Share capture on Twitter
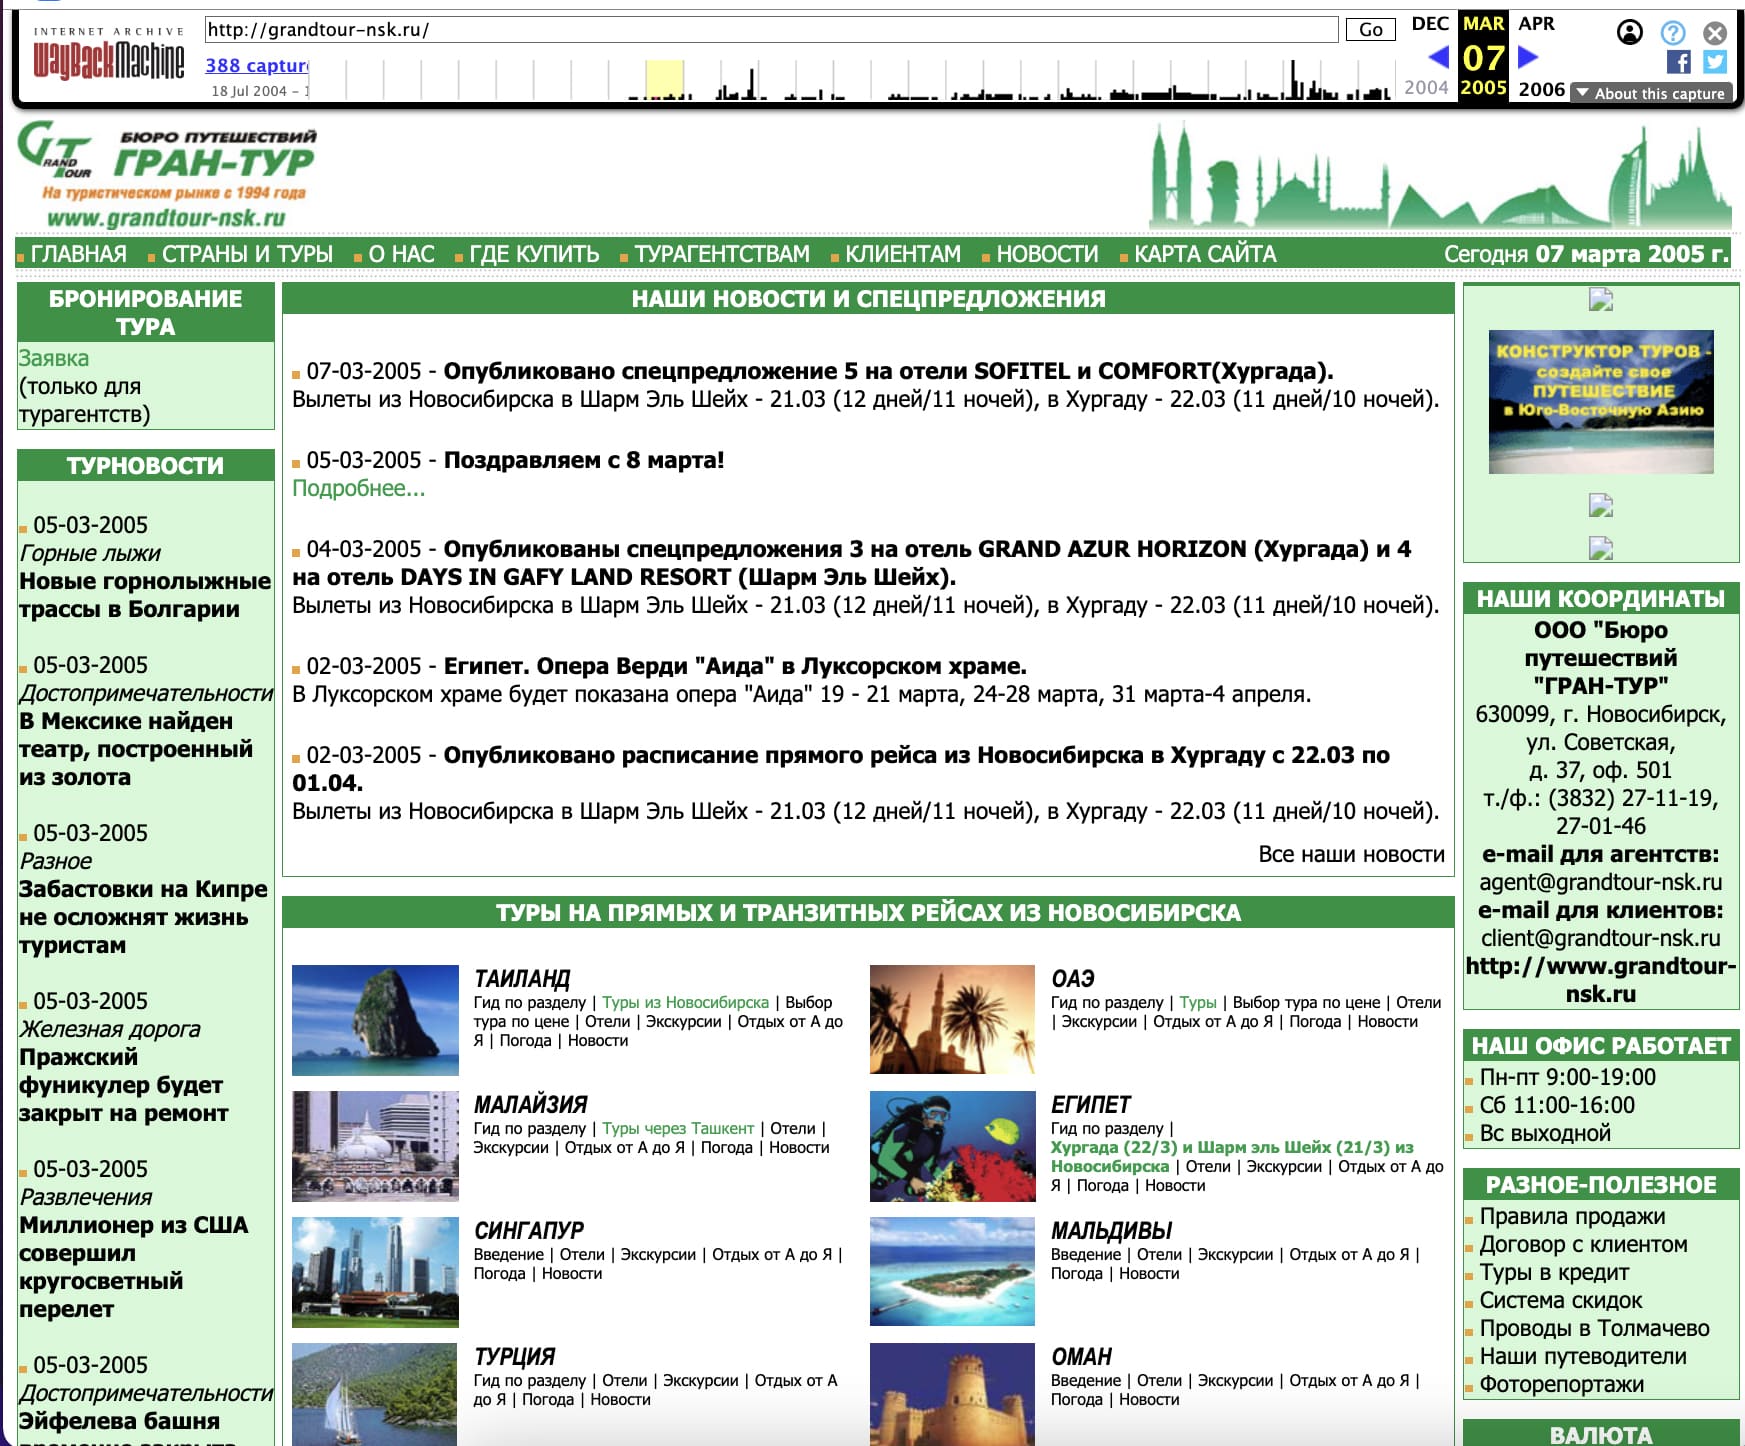Screen dimensions: 1745x1446 click(1715, 62)
